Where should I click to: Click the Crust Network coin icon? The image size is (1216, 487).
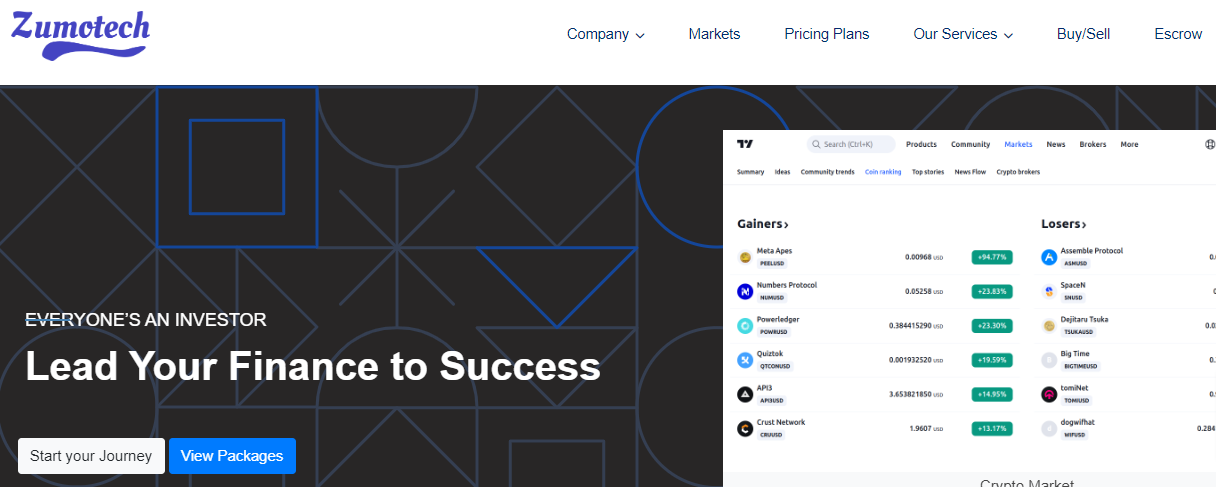(745, 428)
